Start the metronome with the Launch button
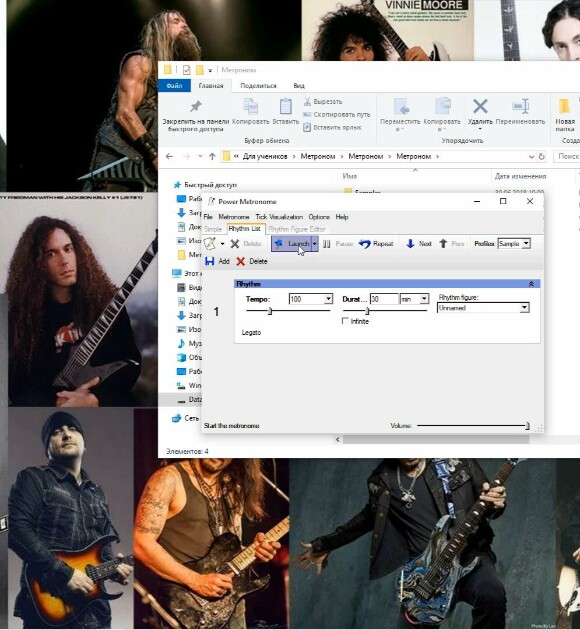Viewport: 580px width, 630px height. [292, 244]
